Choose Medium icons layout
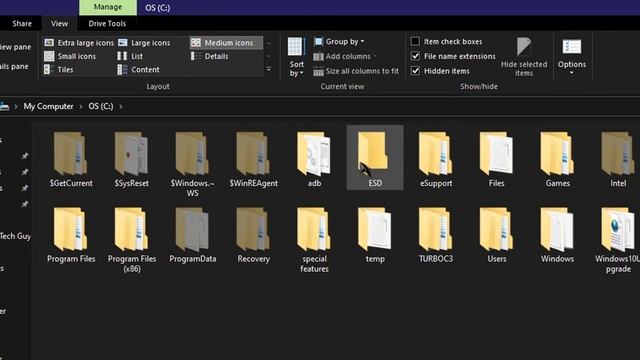640x360 pixels. pos(227,42)
